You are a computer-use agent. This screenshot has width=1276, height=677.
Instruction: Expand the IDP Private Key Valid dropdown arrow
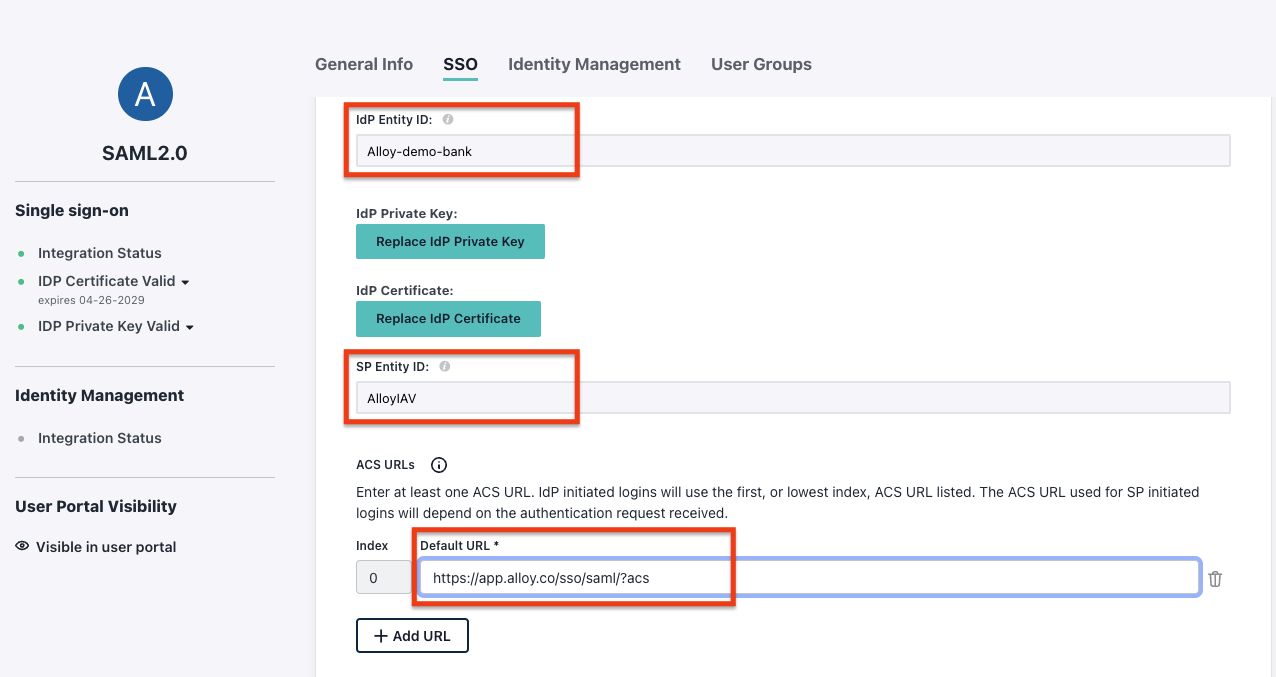[x=190, y=327]
